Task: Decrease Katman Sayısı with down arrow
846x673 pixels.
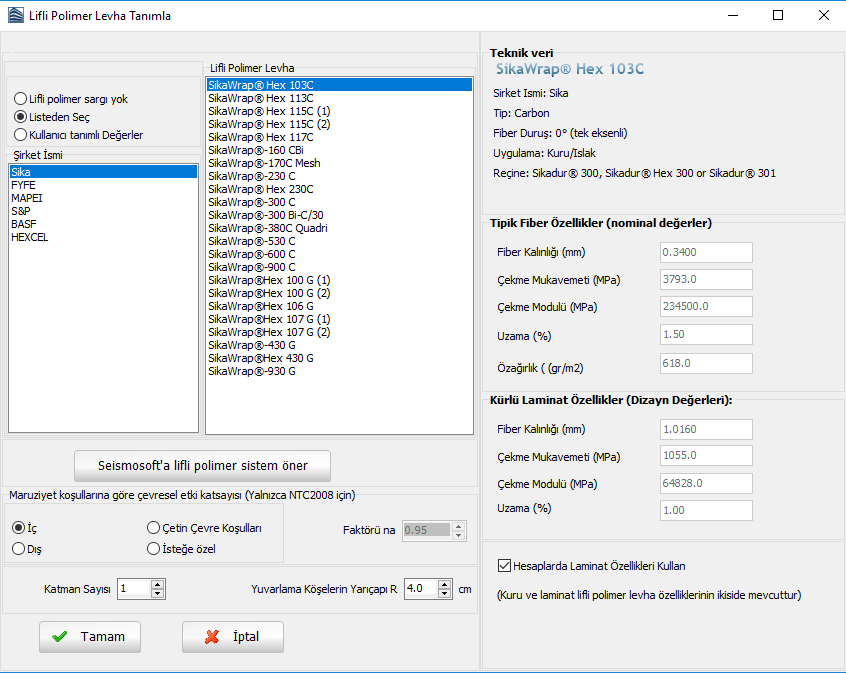Action: (x=157, y=594)
